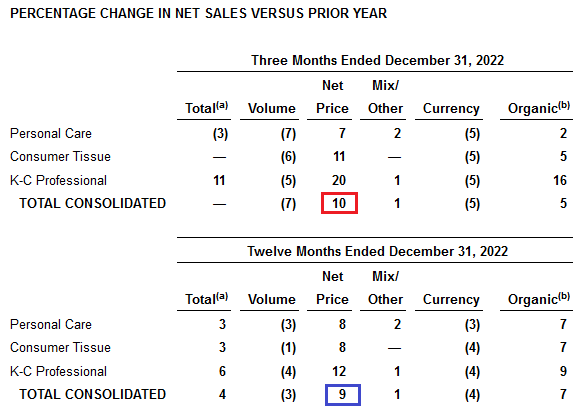
Task: Click the K-C Professional net price value 20
Action: pos(339,180)
